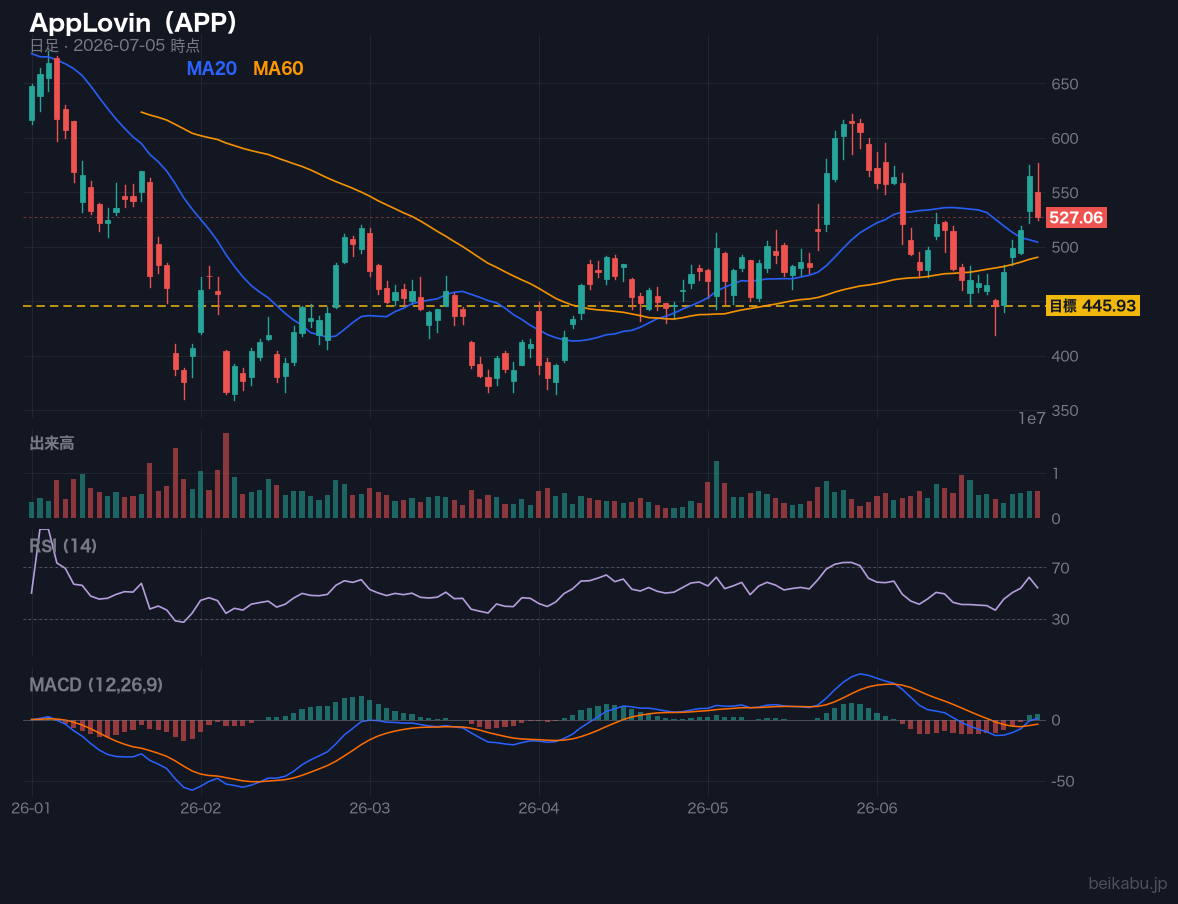Click the RSI 70 level label

click(1060, 568)
